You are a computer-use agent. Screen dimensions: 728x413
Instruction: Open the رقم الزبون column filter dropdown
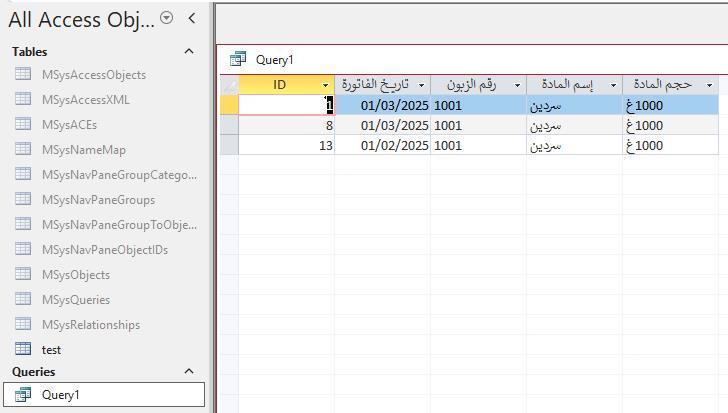tap(517, 85)
